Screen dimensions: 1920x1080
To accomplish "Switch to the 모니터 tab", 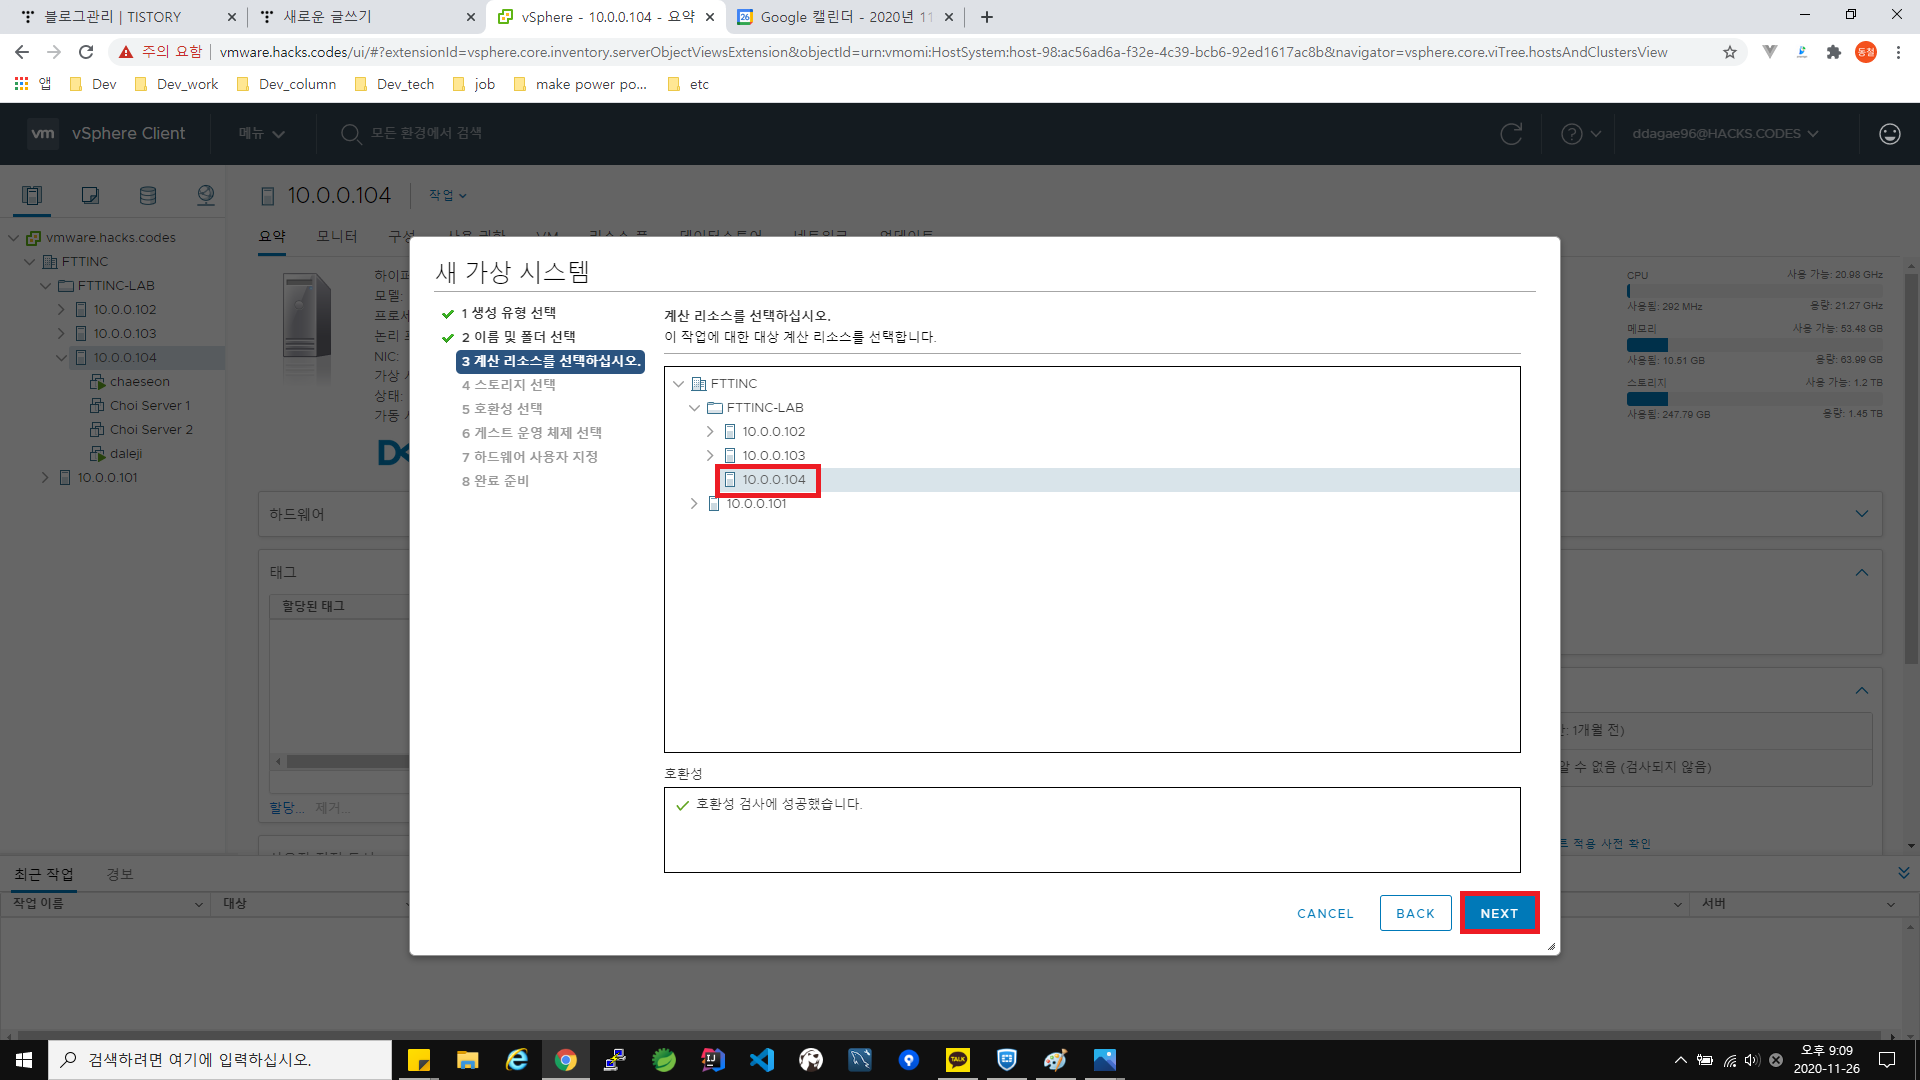I will [337, 236].
